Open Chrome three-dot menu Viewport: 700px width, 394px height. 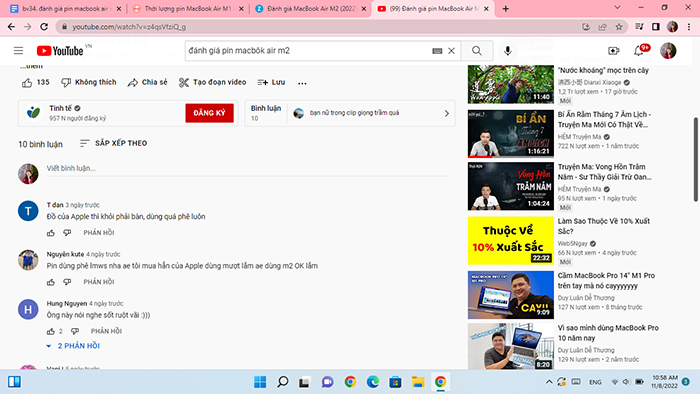pyautogui.click(x=689, y=27)
